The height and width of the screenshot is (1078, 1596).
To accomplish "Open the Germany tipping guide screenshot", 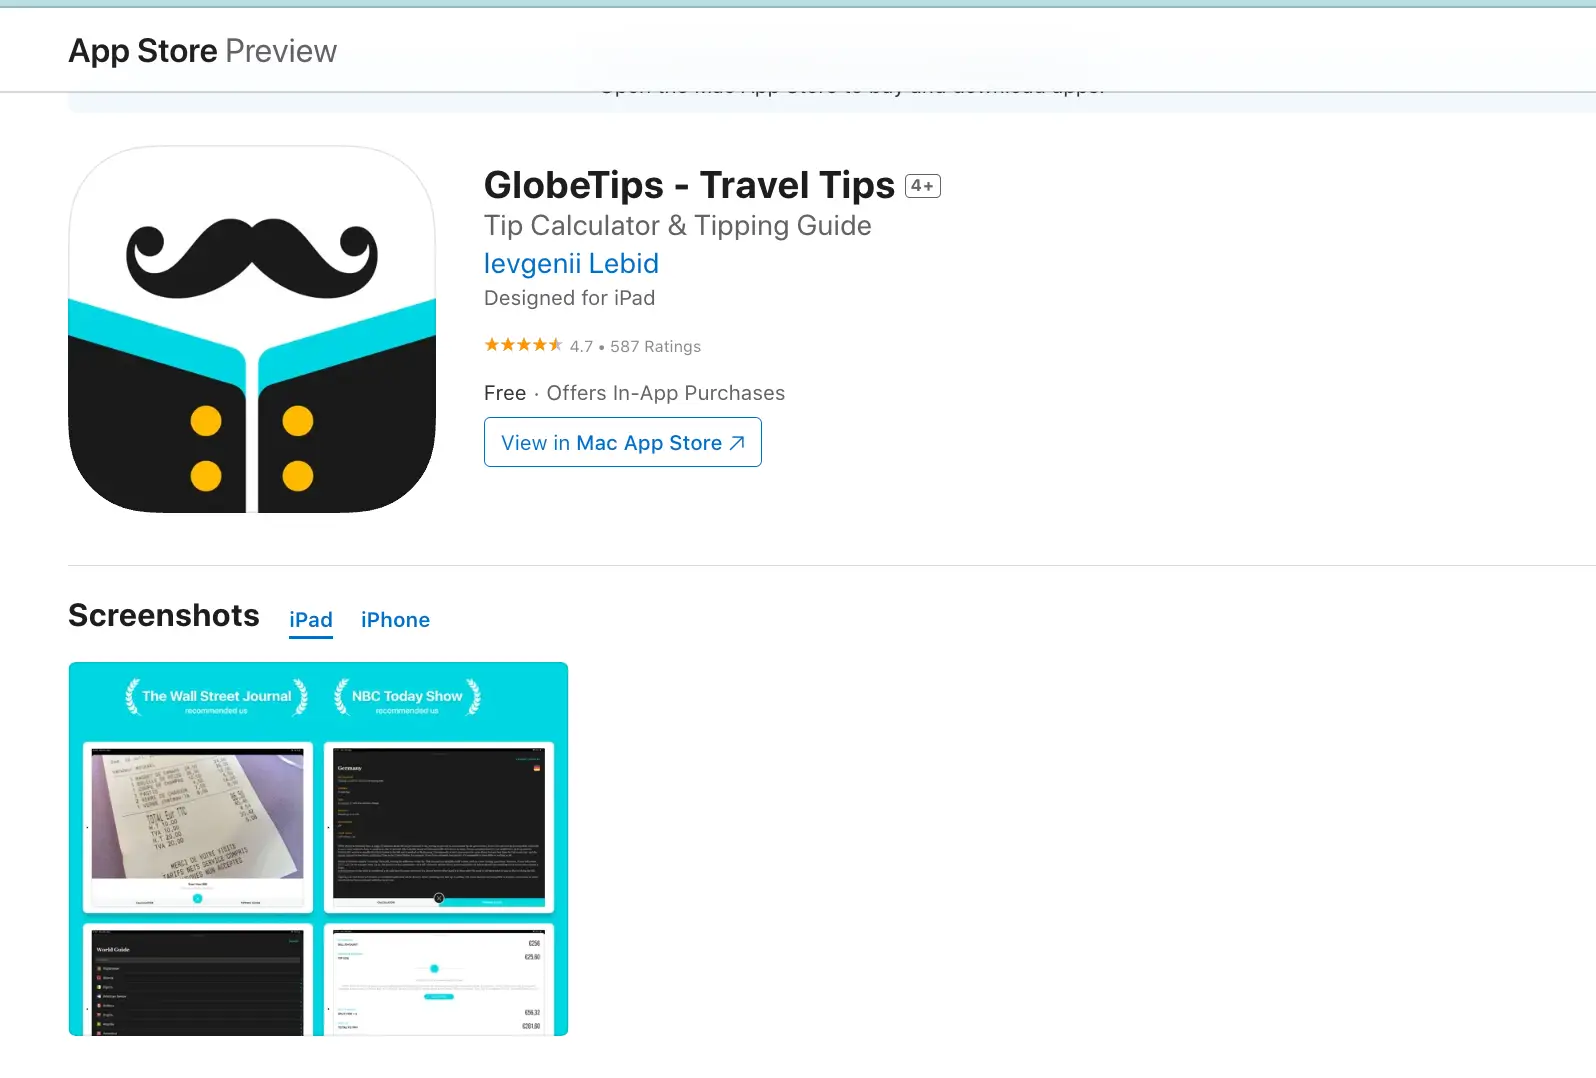I will pos(439,827).
